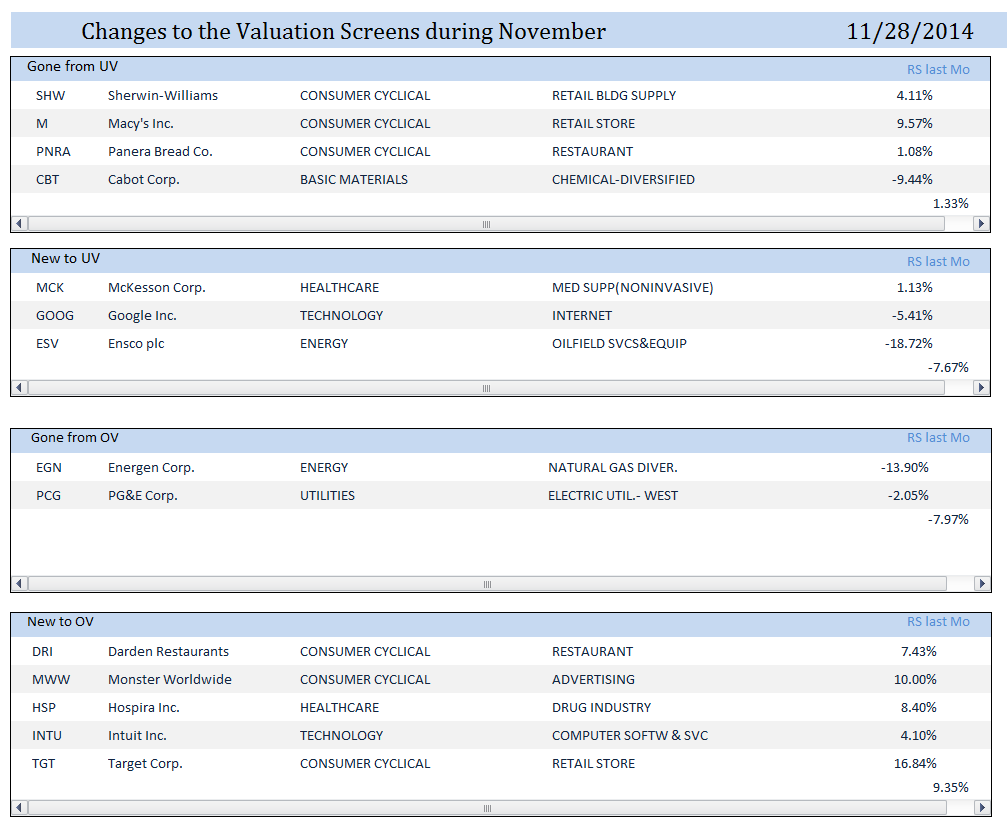Click left scroll arrow in New to UV panel
Image resolution: width=1007 pixels, height=831 pixels.
click(x=19, y=387)
